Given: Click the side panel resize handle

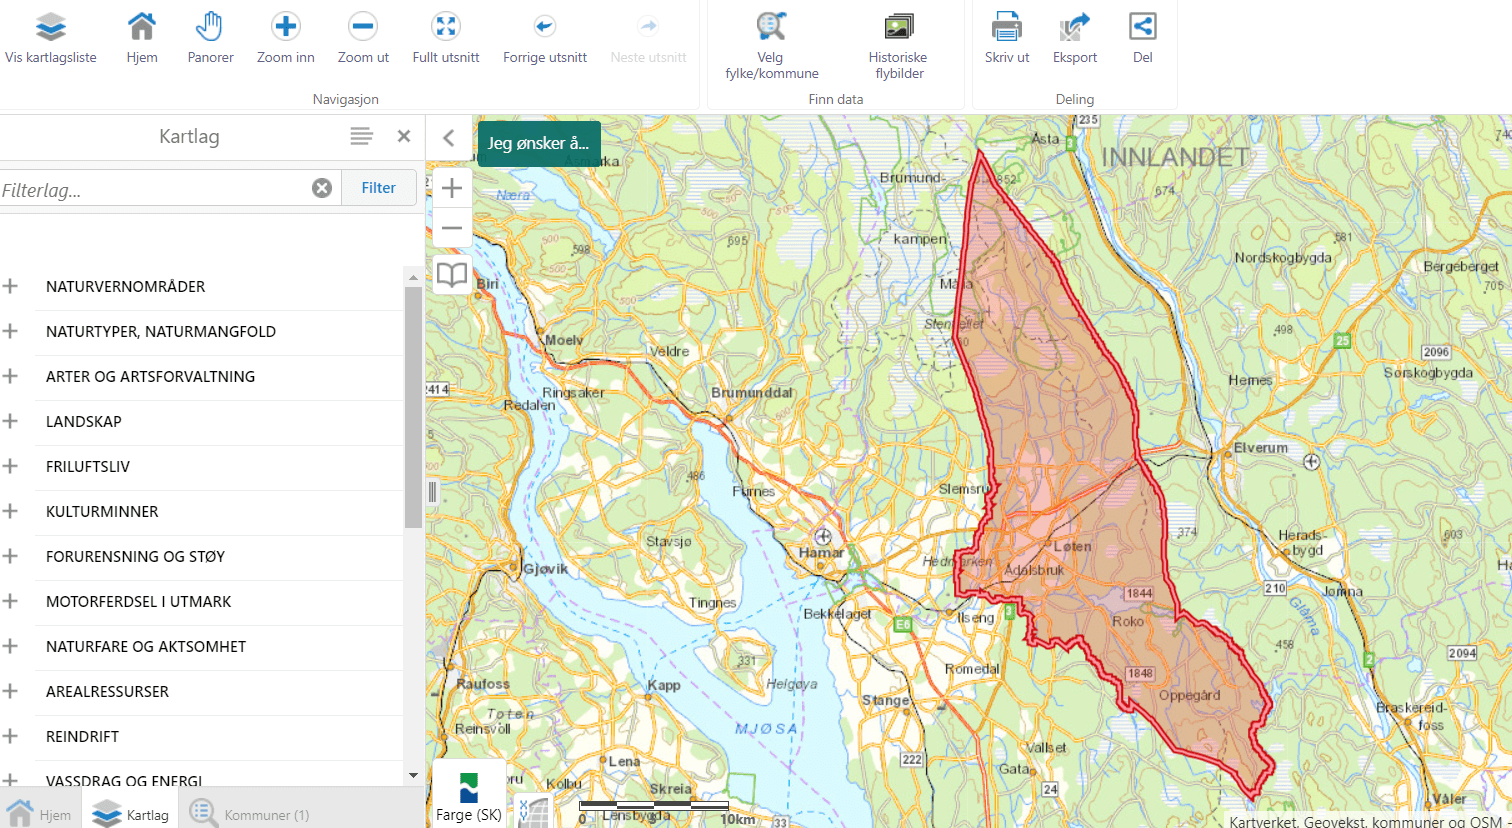Looking at the screenshot, I should [x=432, y=491].
